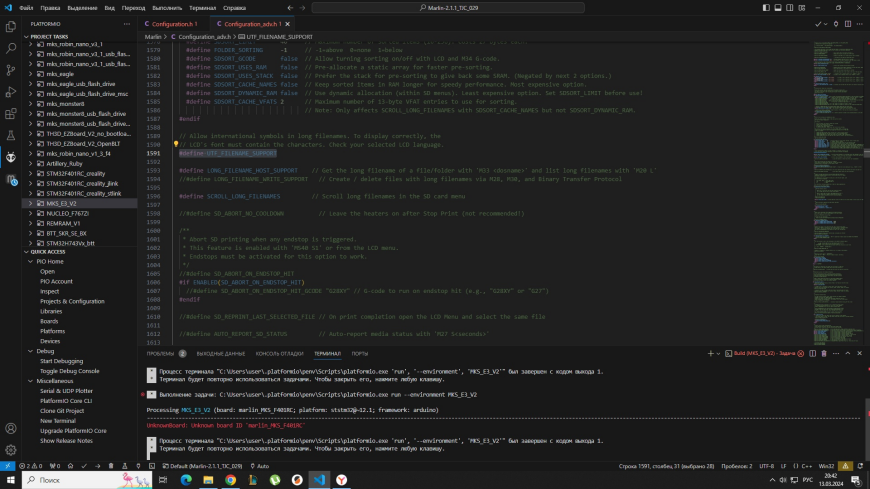Click the PlatformIO alien head icon

click(x=10, y=157)
